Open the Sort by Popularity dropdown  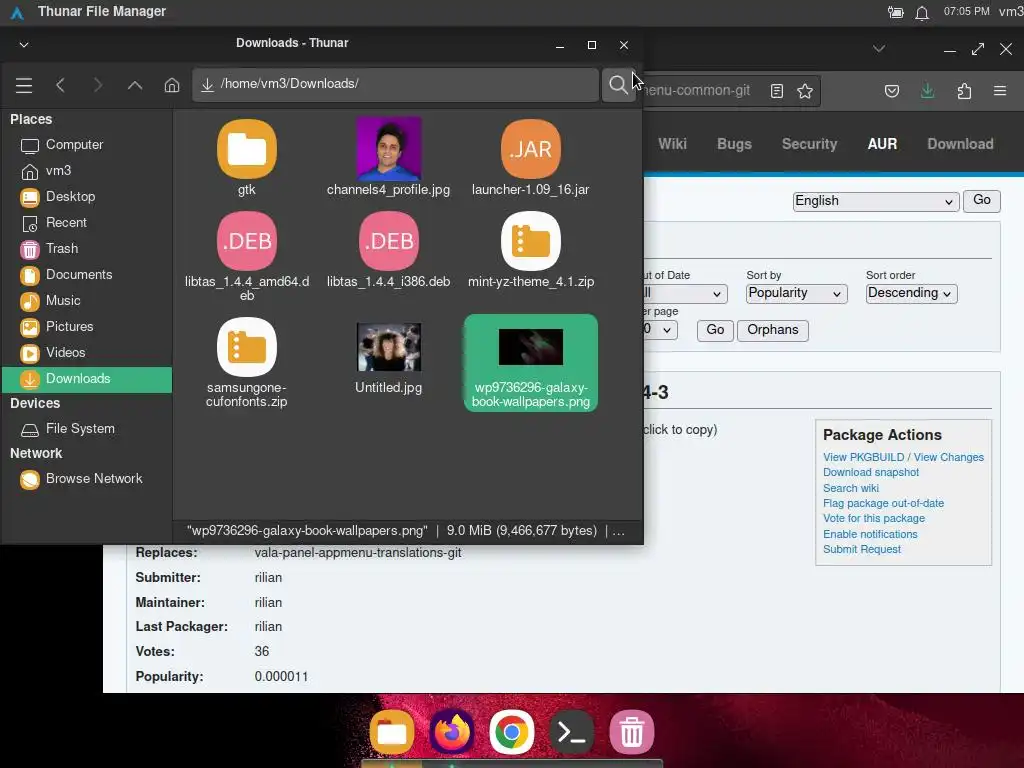(795, 293)
